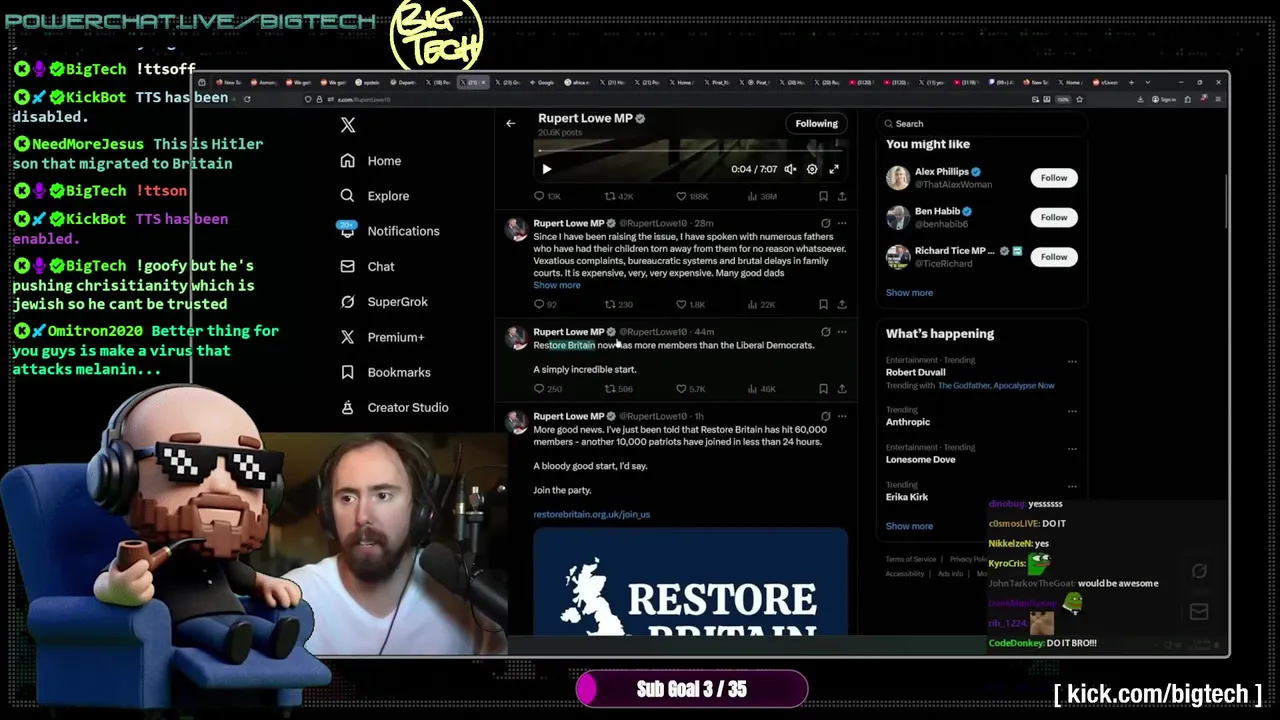Expand the 'numerous fathers' post with Show more

pyautogui.click(x=557, y=286)
